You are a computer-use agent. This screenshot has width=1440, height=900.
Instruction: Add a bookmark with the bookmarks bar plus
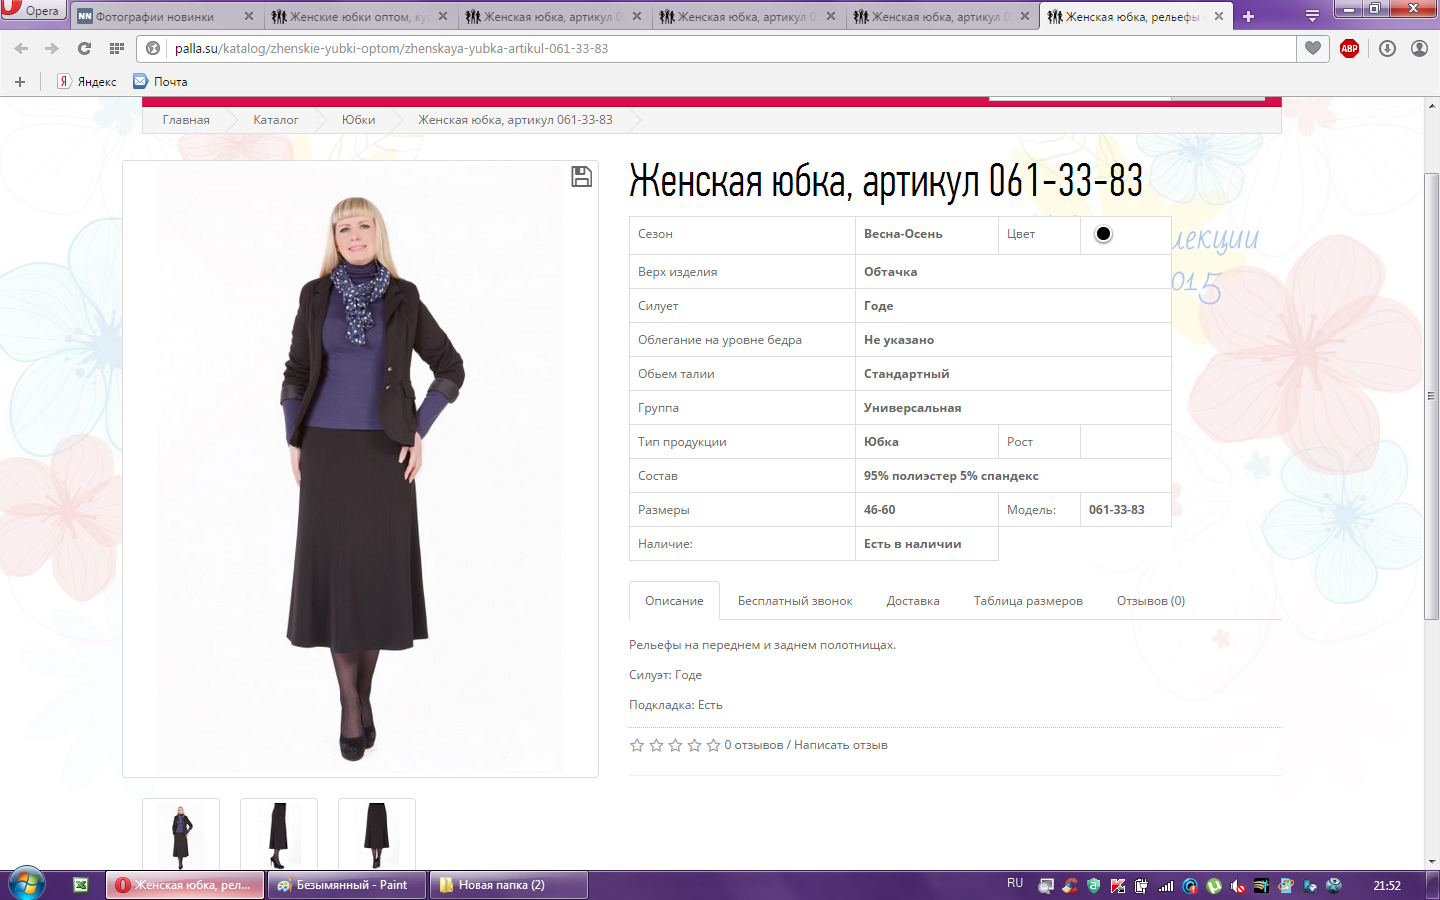point(19,82)
